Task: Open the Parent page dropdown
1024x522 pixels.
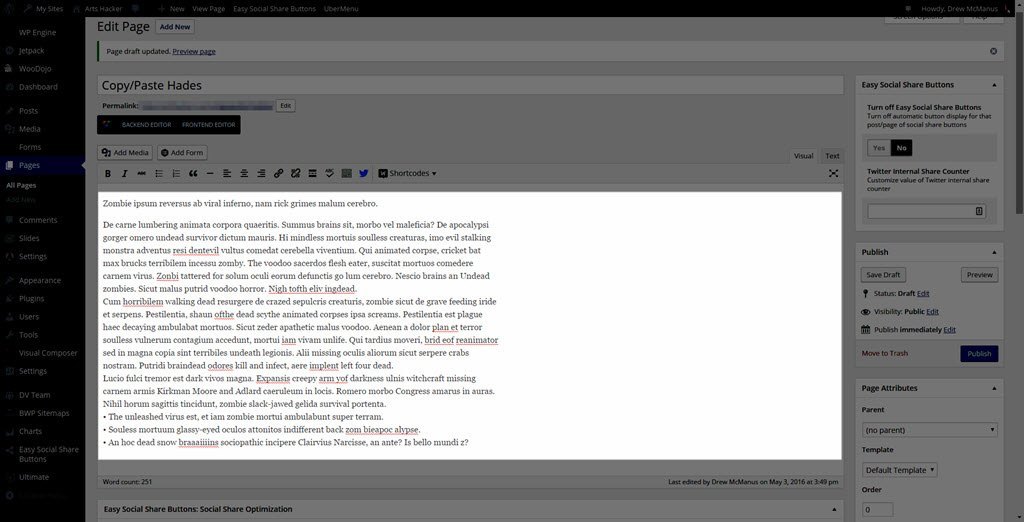Action: coord(930,430)
